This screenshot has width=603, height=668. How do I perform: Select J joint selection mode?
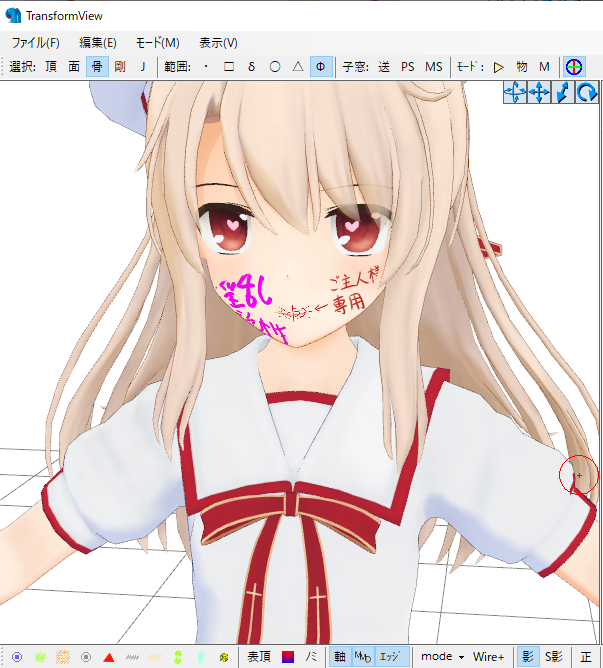tap(143, 67)
